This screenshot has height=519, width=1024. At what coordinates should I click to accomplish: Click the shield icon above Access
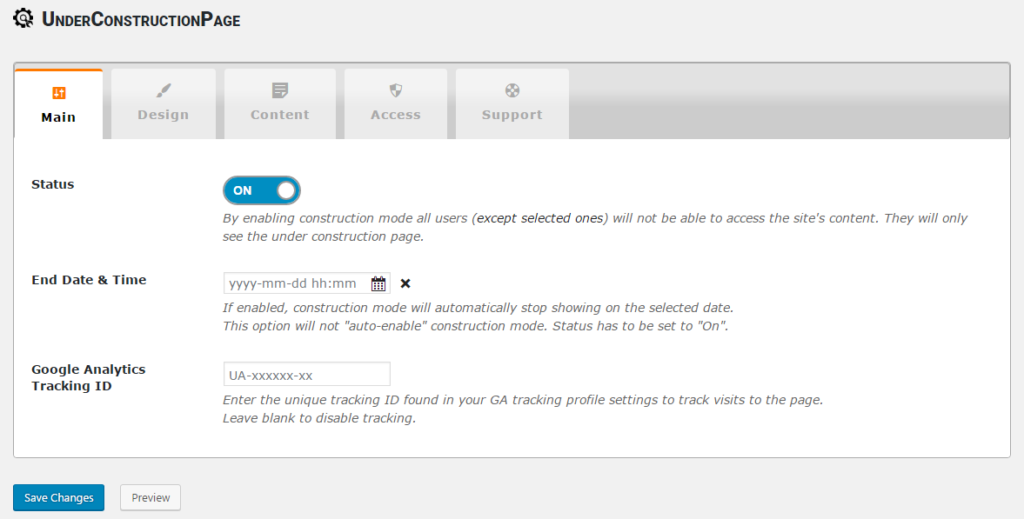[x=396, y=90]
